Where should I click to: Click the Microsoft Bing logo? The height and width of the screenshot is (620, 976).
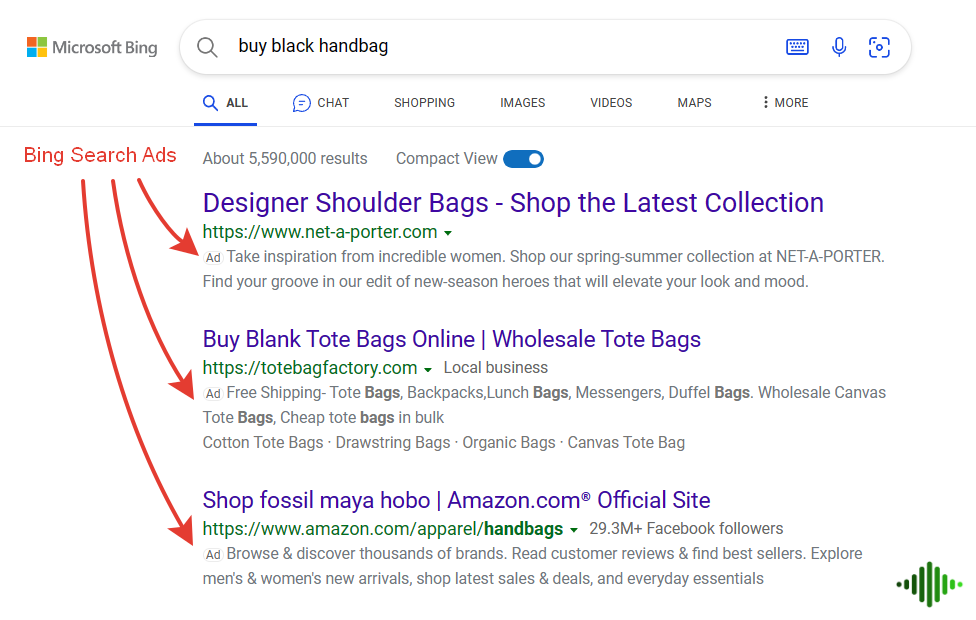point(92,46)
